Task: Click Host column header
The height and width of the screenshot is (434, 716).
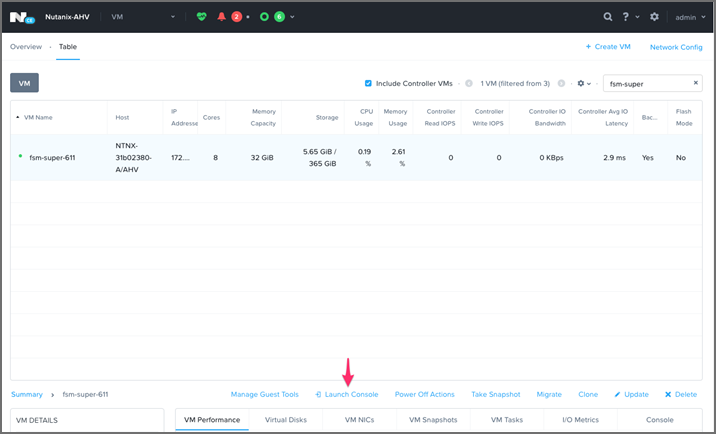Action: pos(122,117)
